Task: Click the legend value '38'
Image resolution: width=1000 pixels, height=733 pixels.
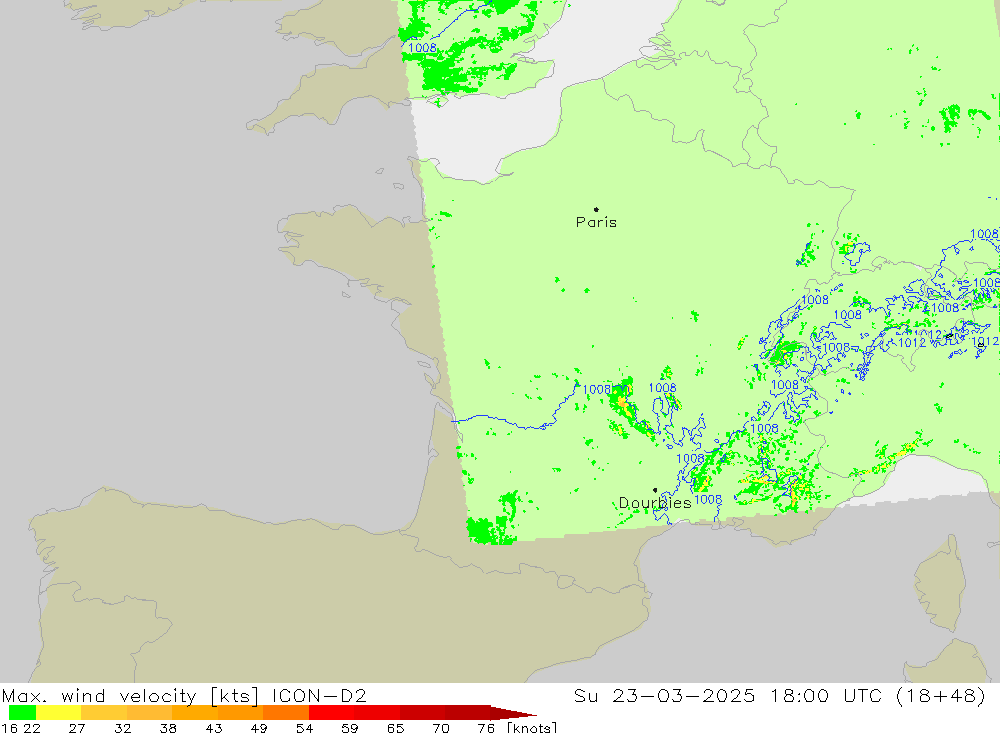Action: [x=168, y=727]
